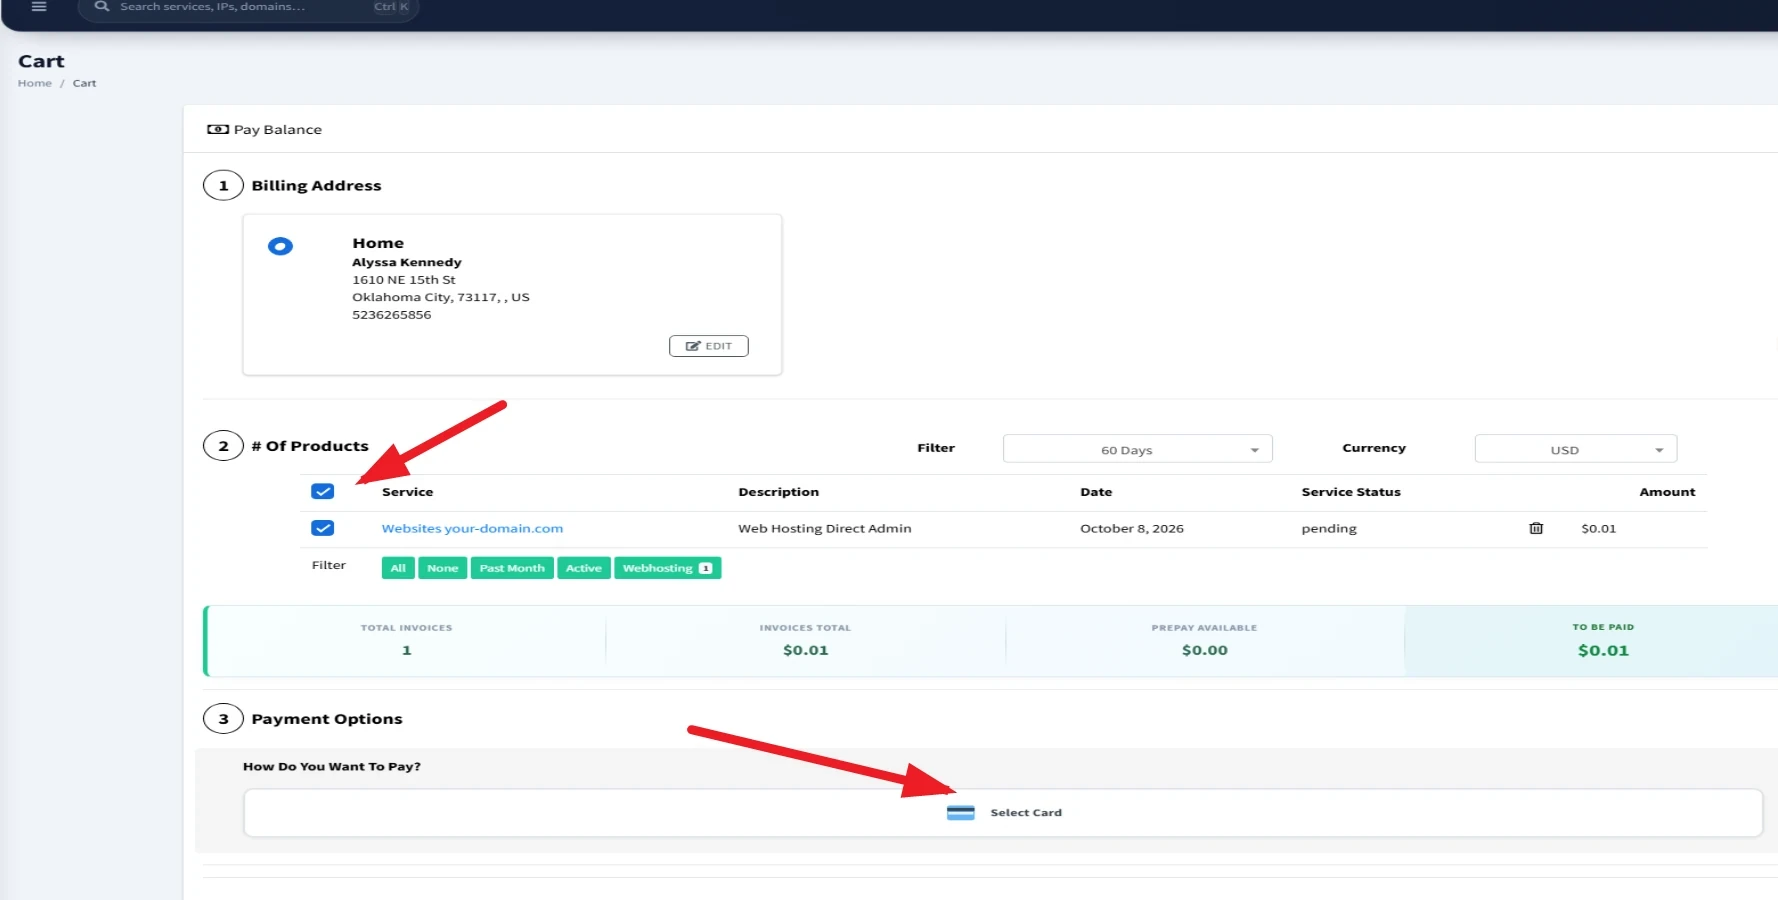This screenshot has height=900, width=1778.
Task: Apply the Active filter tag
Action: click(584, 568)
